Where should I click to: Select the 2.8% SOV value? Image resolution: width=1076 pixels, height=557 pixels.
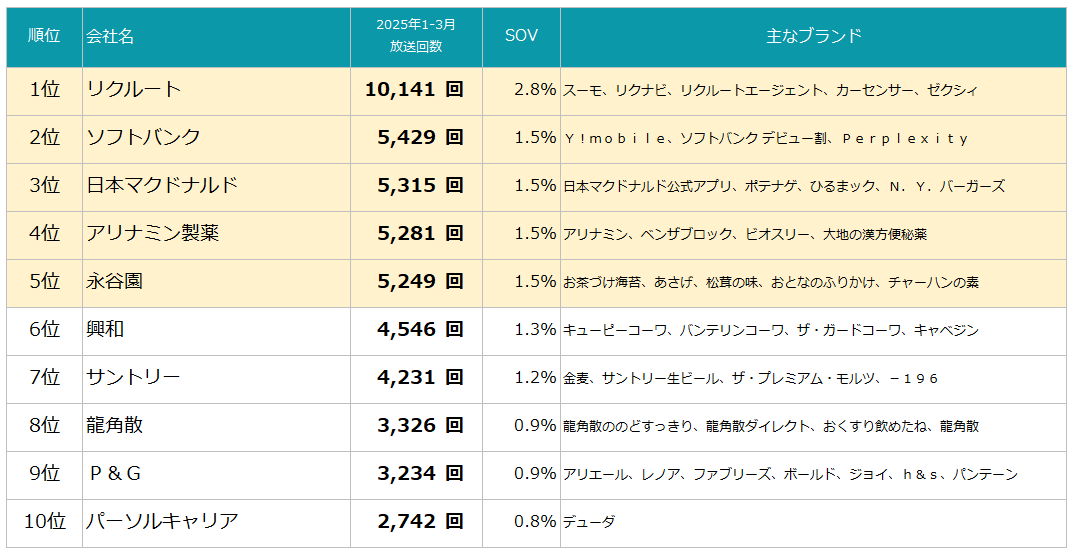[x=535, y=90]
